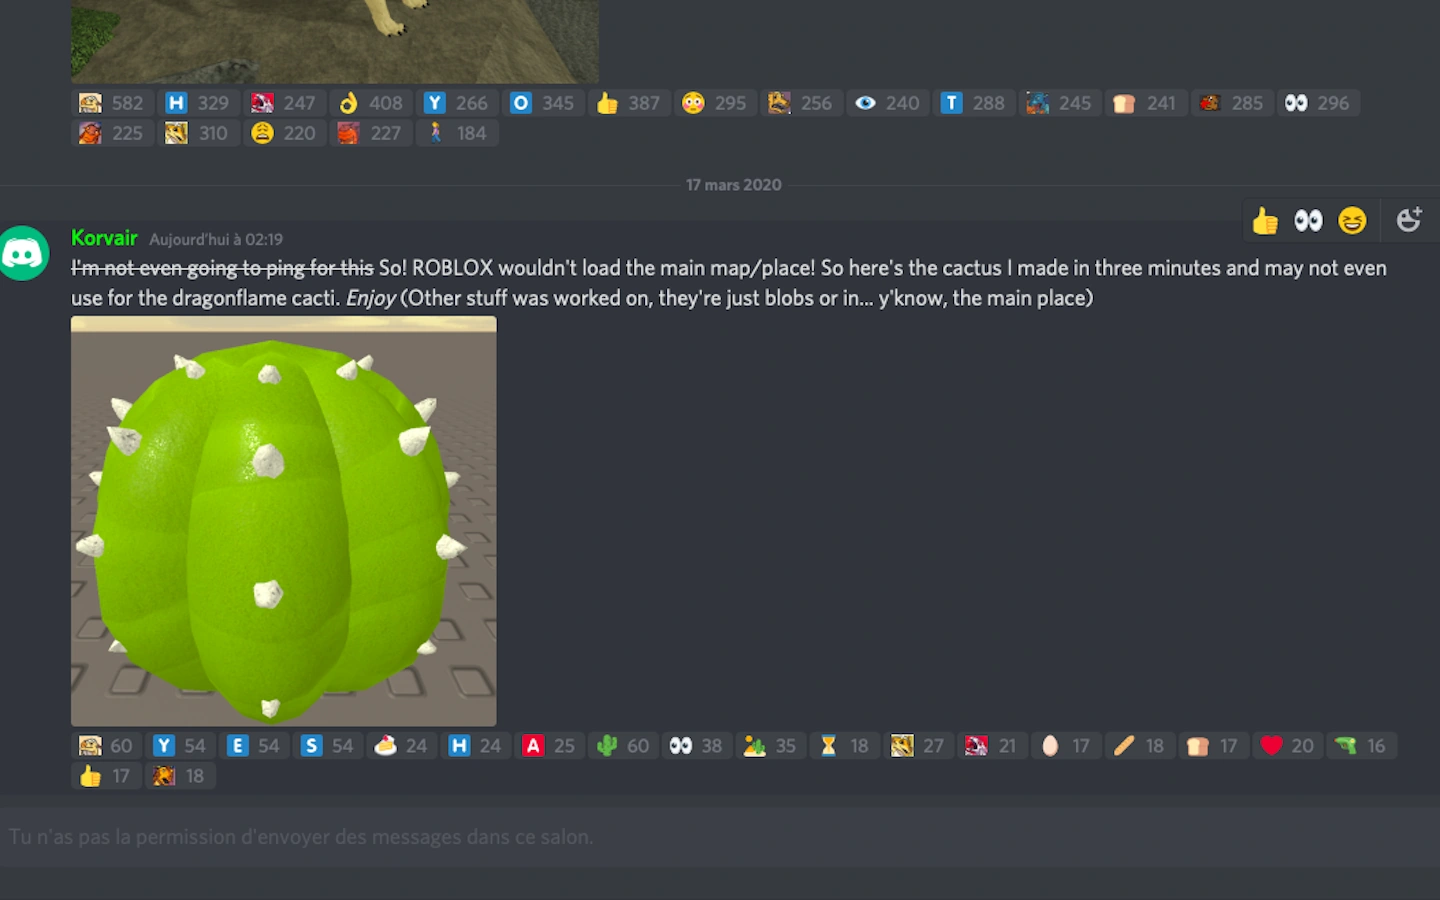Add thumbs up quick reaction in hover bar
The width and height of the screenshot is (1440, 900).
point(1265,220)
